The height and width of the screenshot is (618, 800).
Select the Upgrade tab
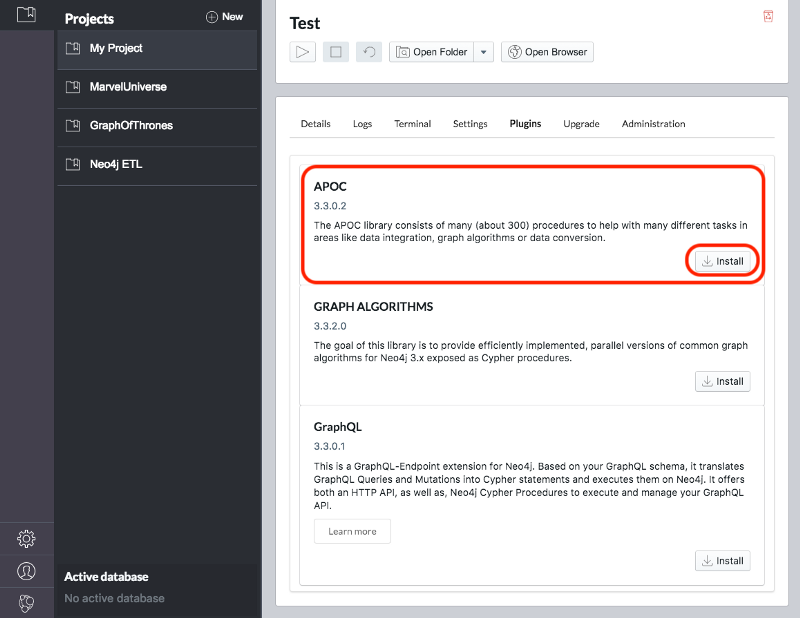click(581, 124)
